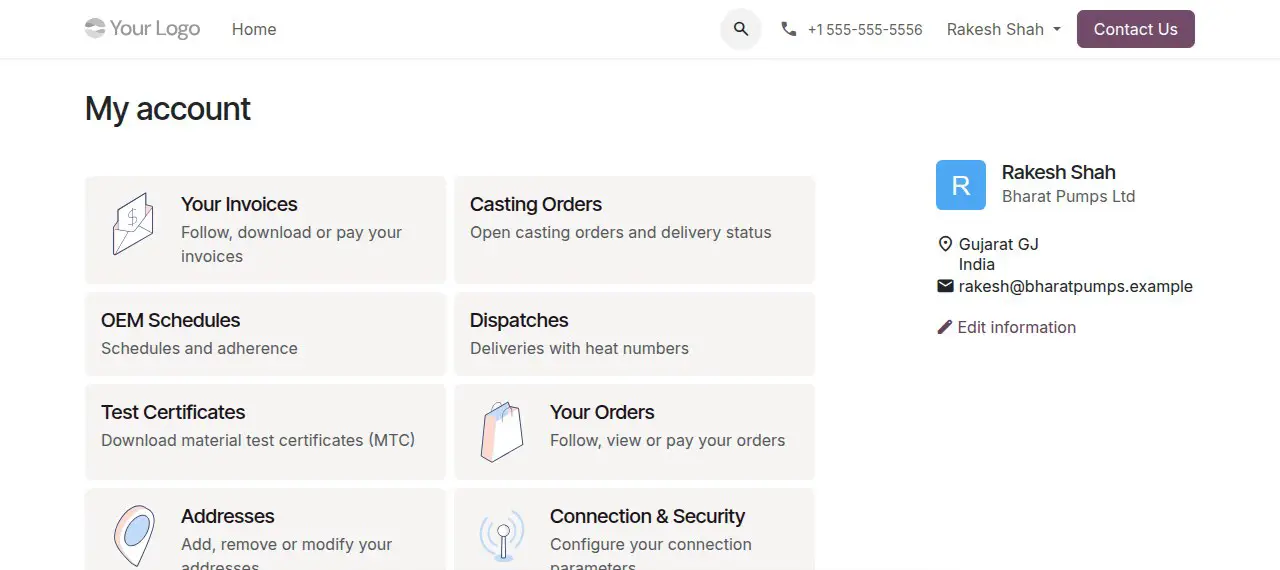Open the OEM Schedules card

pyautogui.click(x=266, y=334)
